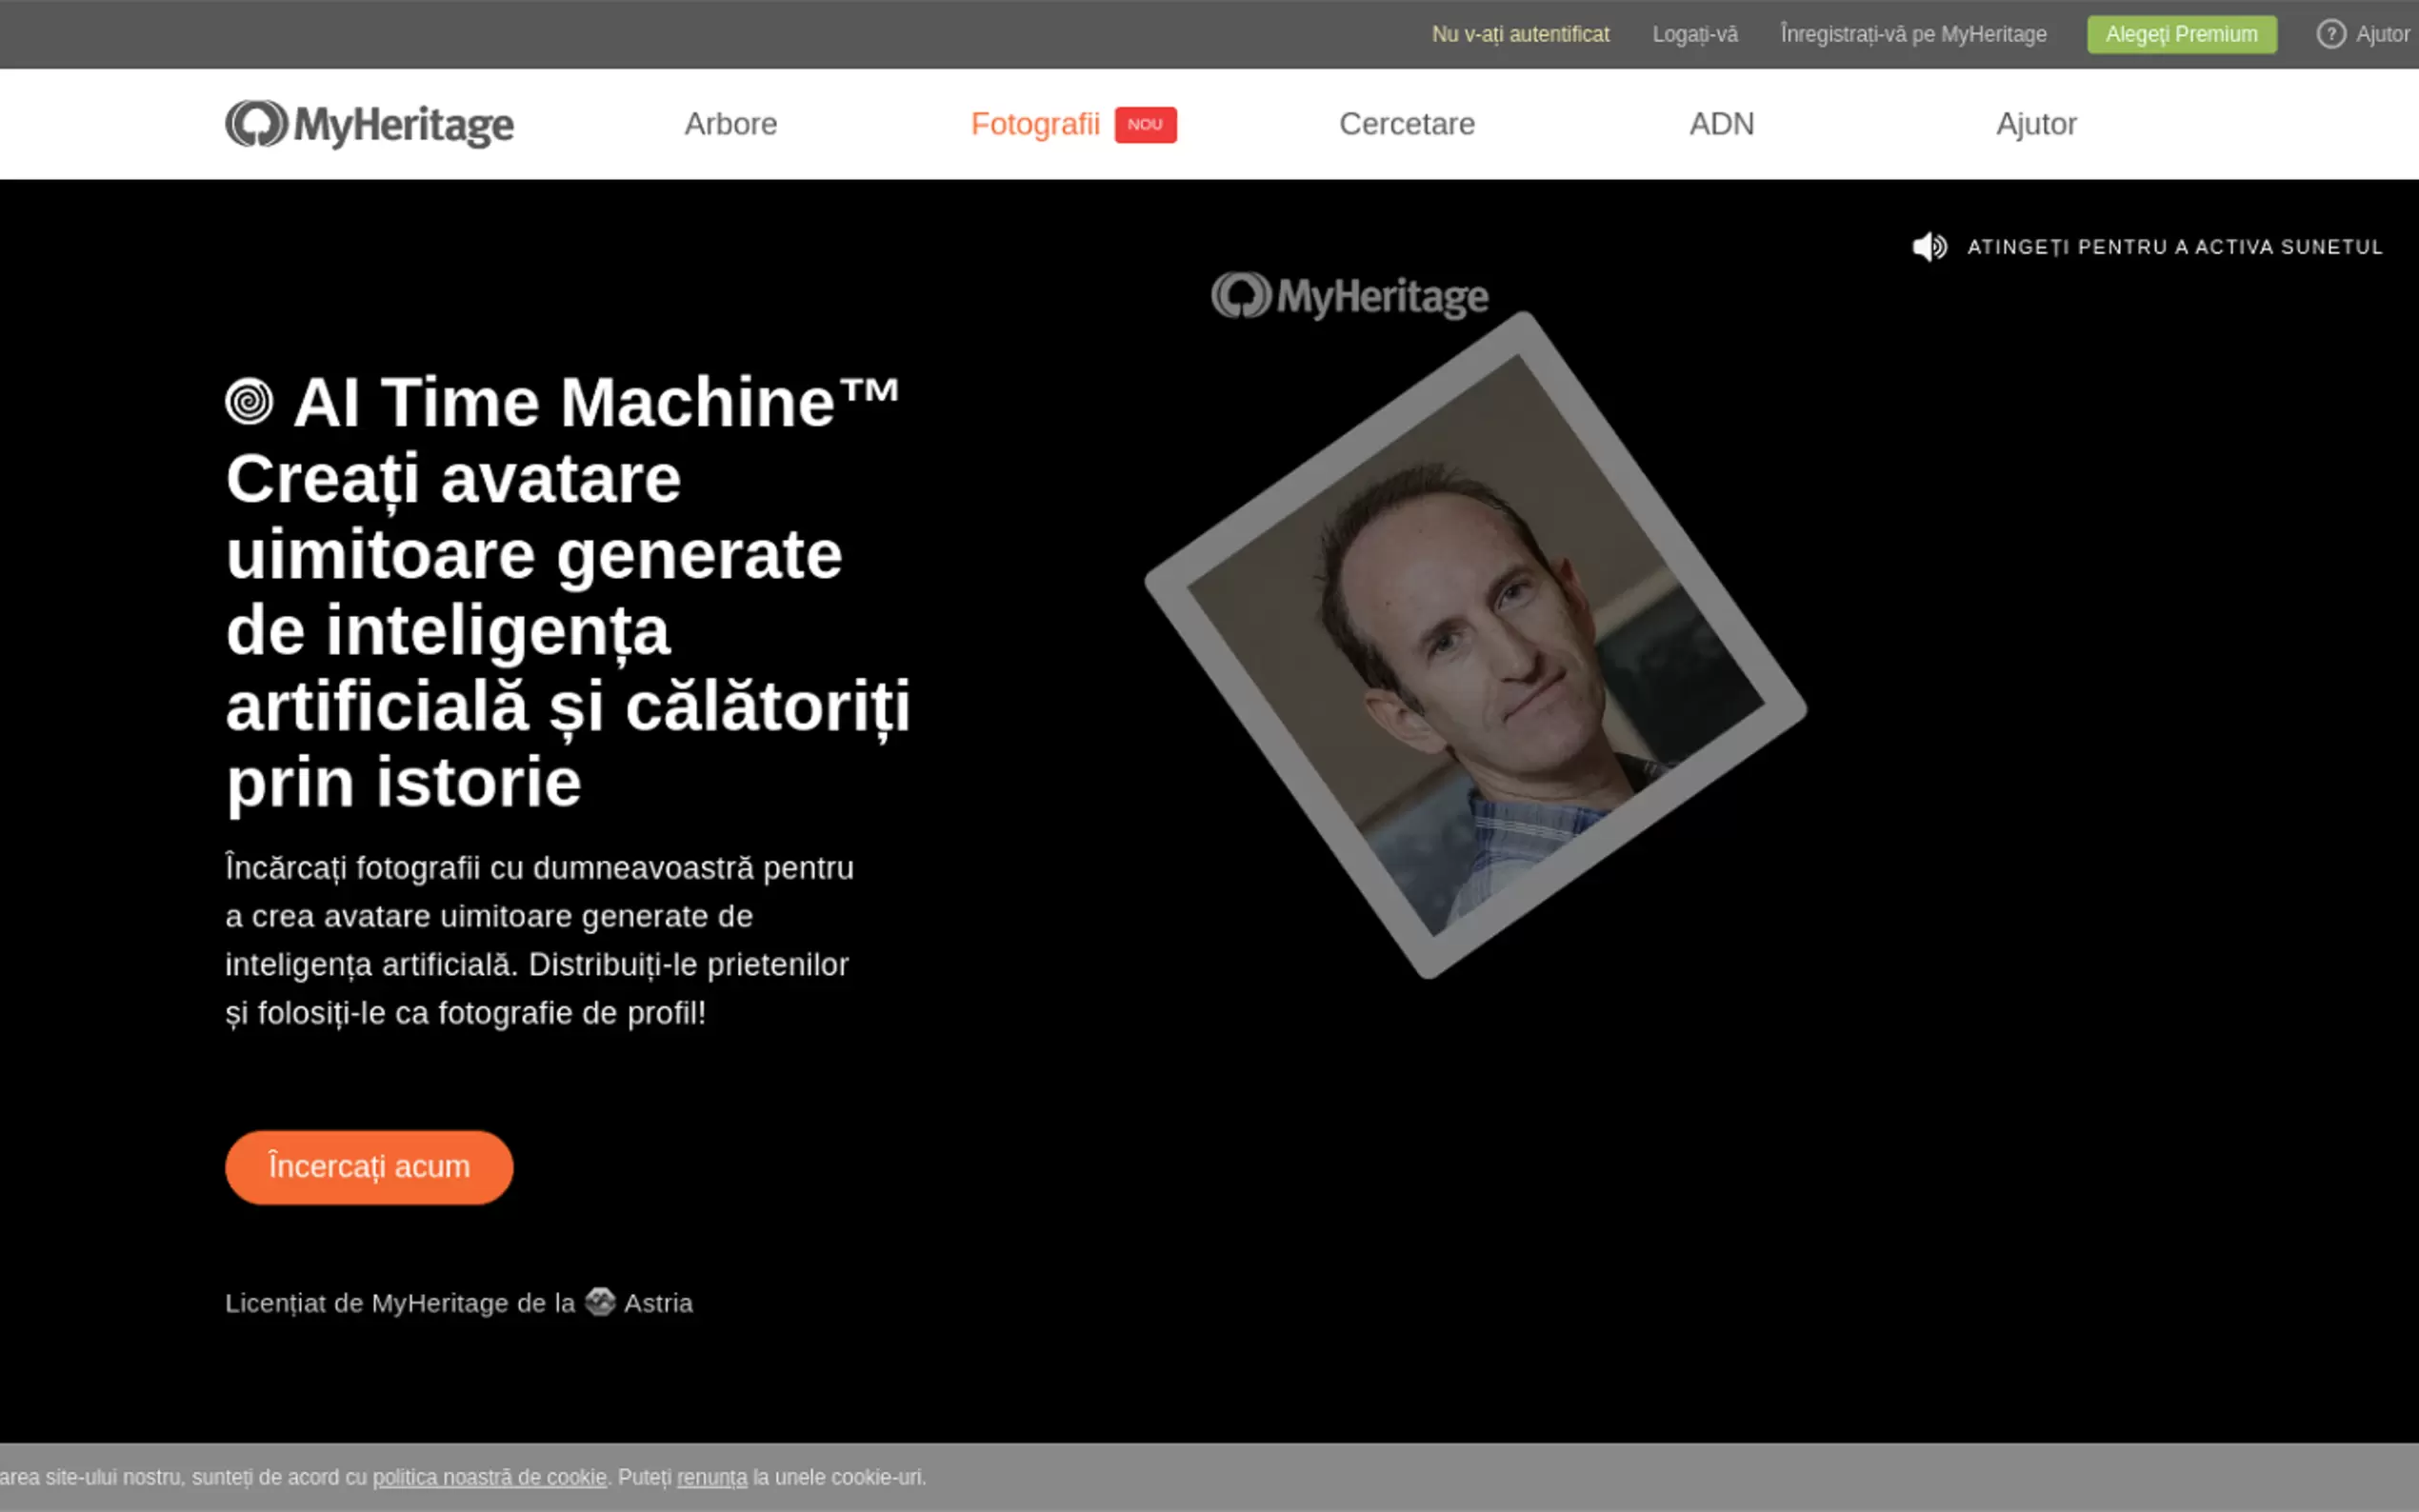
Task: Toggle sound with ATINGEȚI PENTRU A ACTIVA SUNETUL
Action: (x=2174, y=247)
